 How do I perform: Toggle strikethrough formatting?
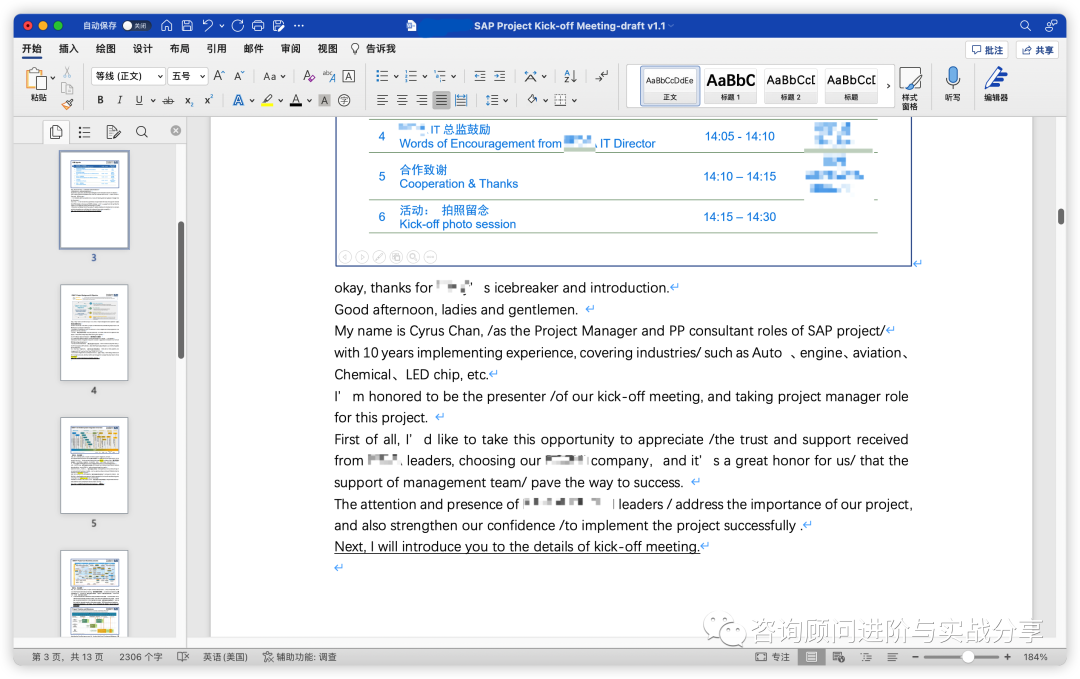(168, 101)
